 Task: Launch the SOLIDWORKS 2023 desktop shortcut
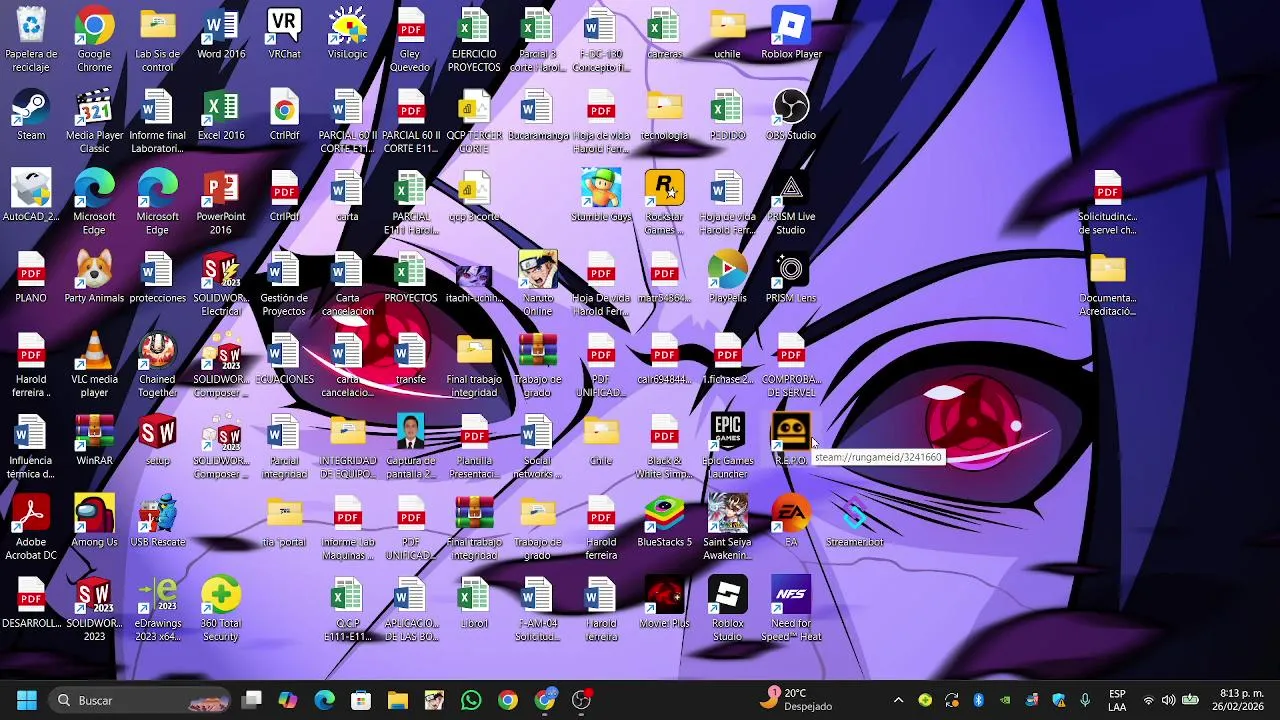click(x=94, y=608)
